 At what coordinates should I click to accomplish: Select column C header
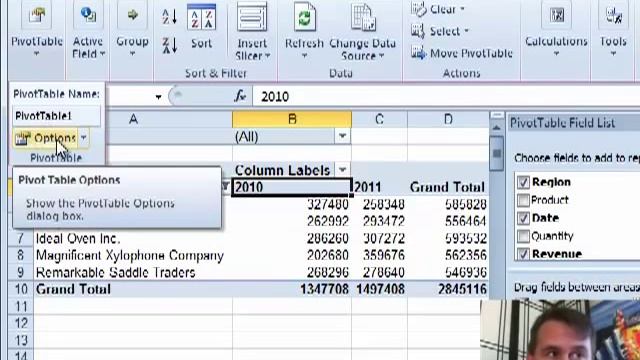tap(379, 119)
